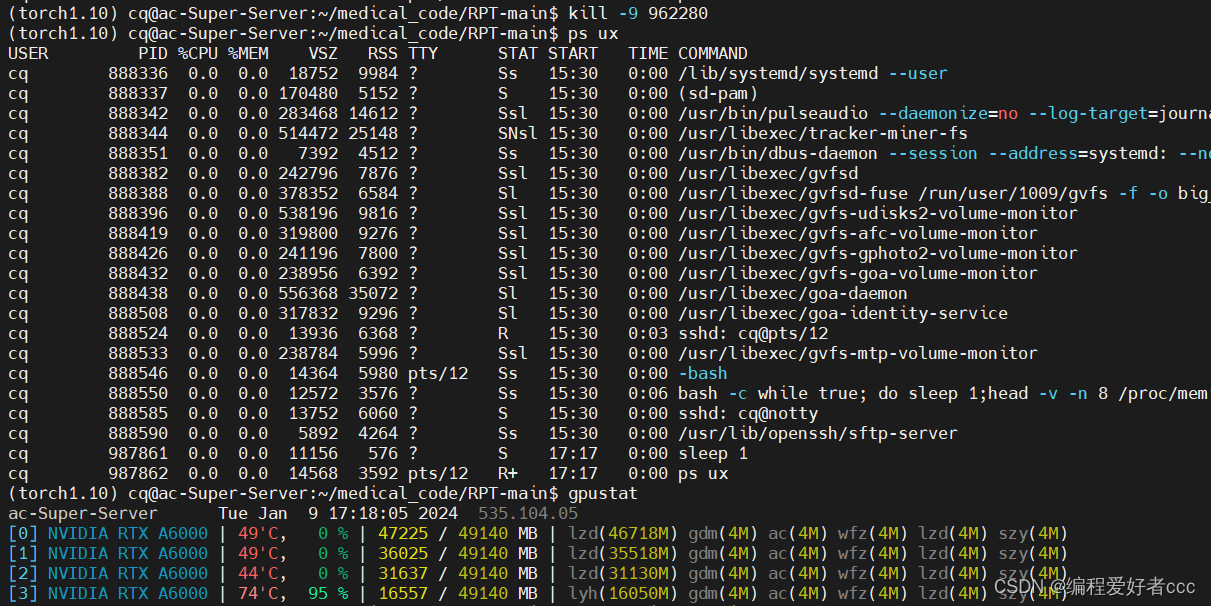Select the -bash process entry
The height and width of the screenshot is (606, 1211).
pyautogui.click(x=703, y=373)
